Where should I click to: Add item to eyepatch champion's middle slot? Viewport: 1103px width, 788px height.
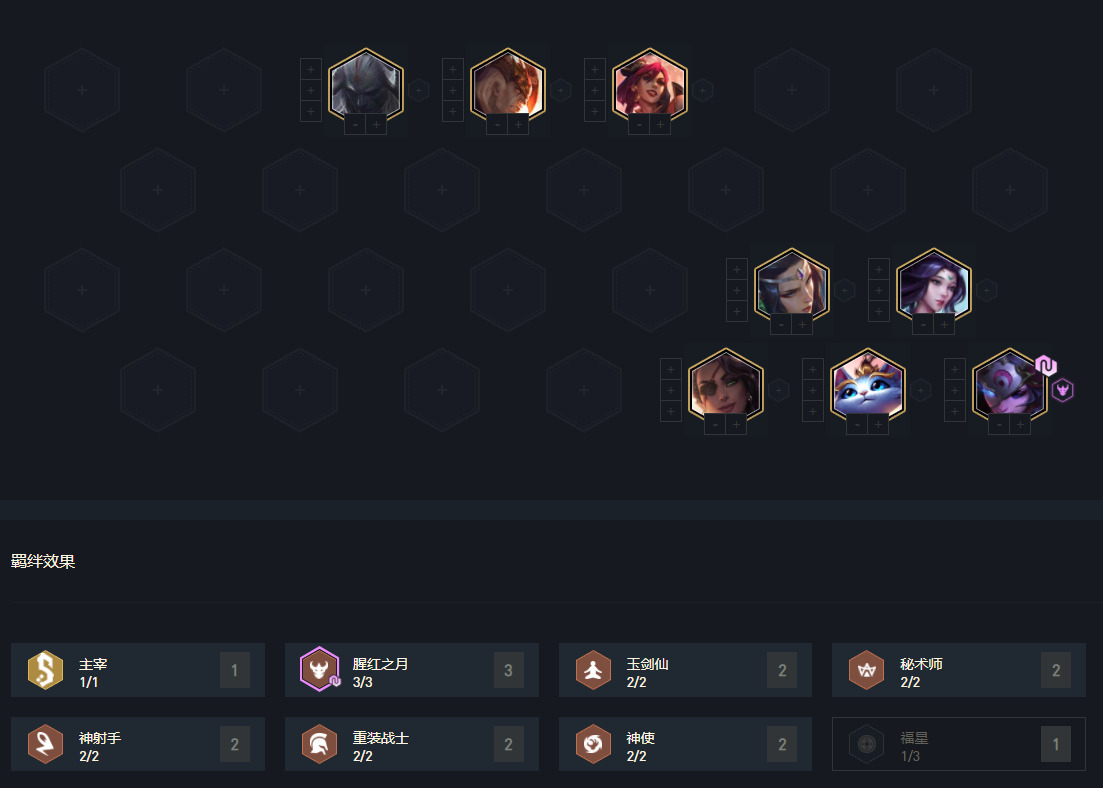[670, 390]
